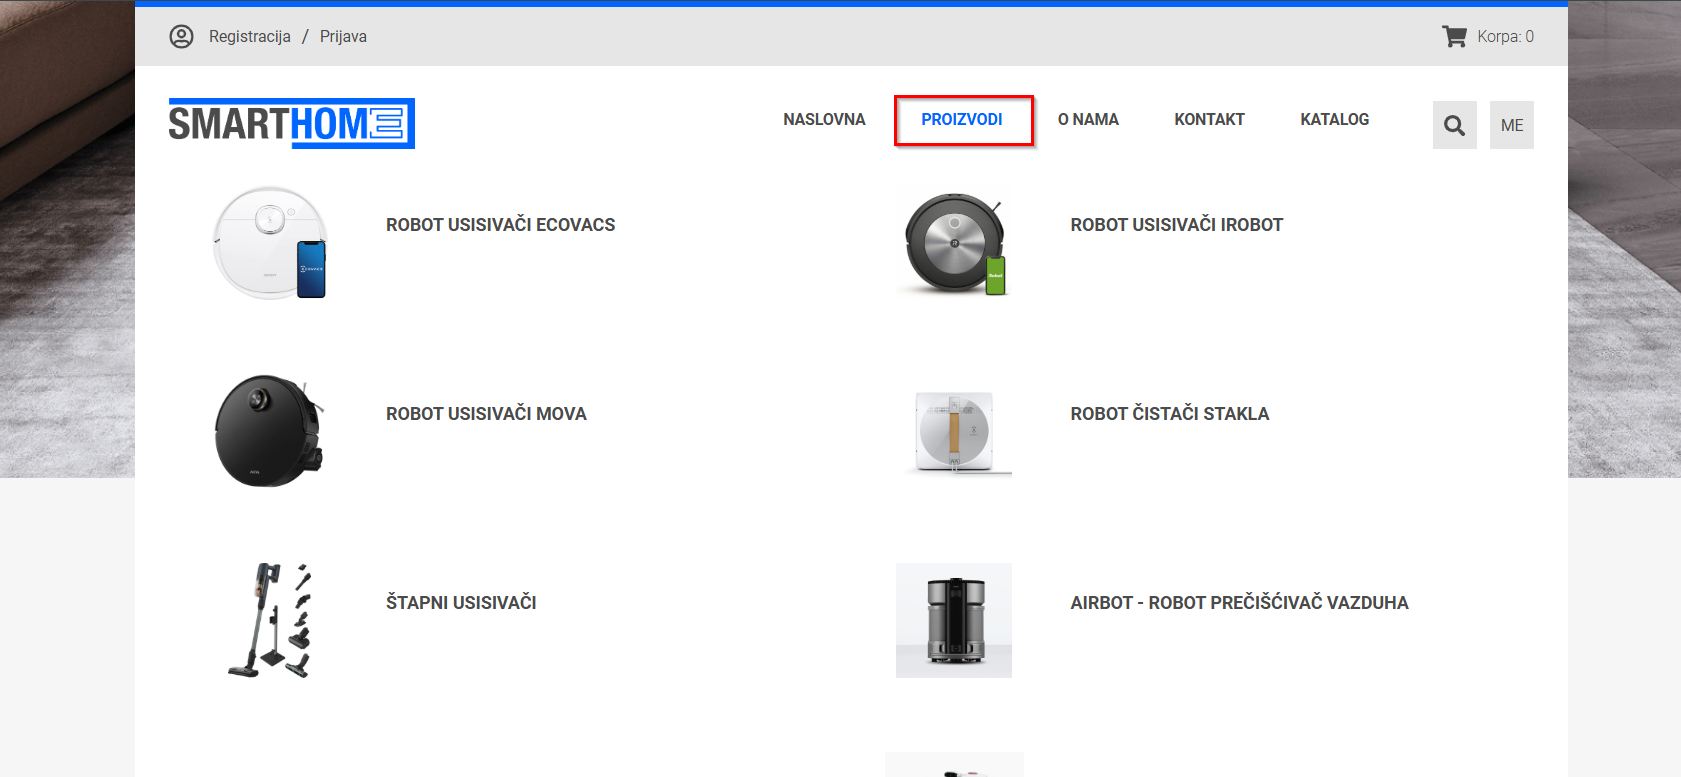The width and height of the screenshot is (1681, 777).
Task: Click the window cleaning robot image
Action: 954,431
